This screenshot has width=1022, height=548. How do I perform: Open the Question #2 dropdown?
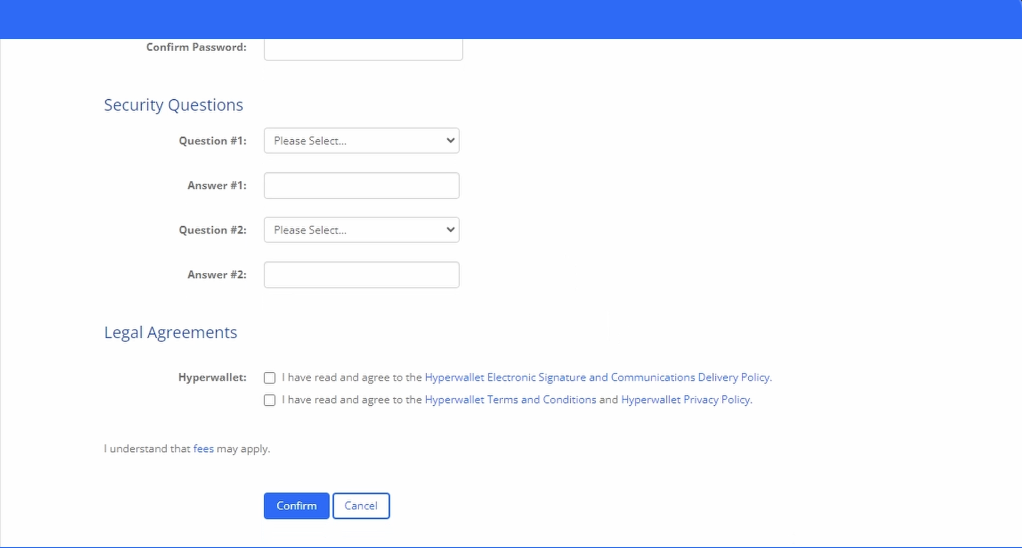[361, 230]
